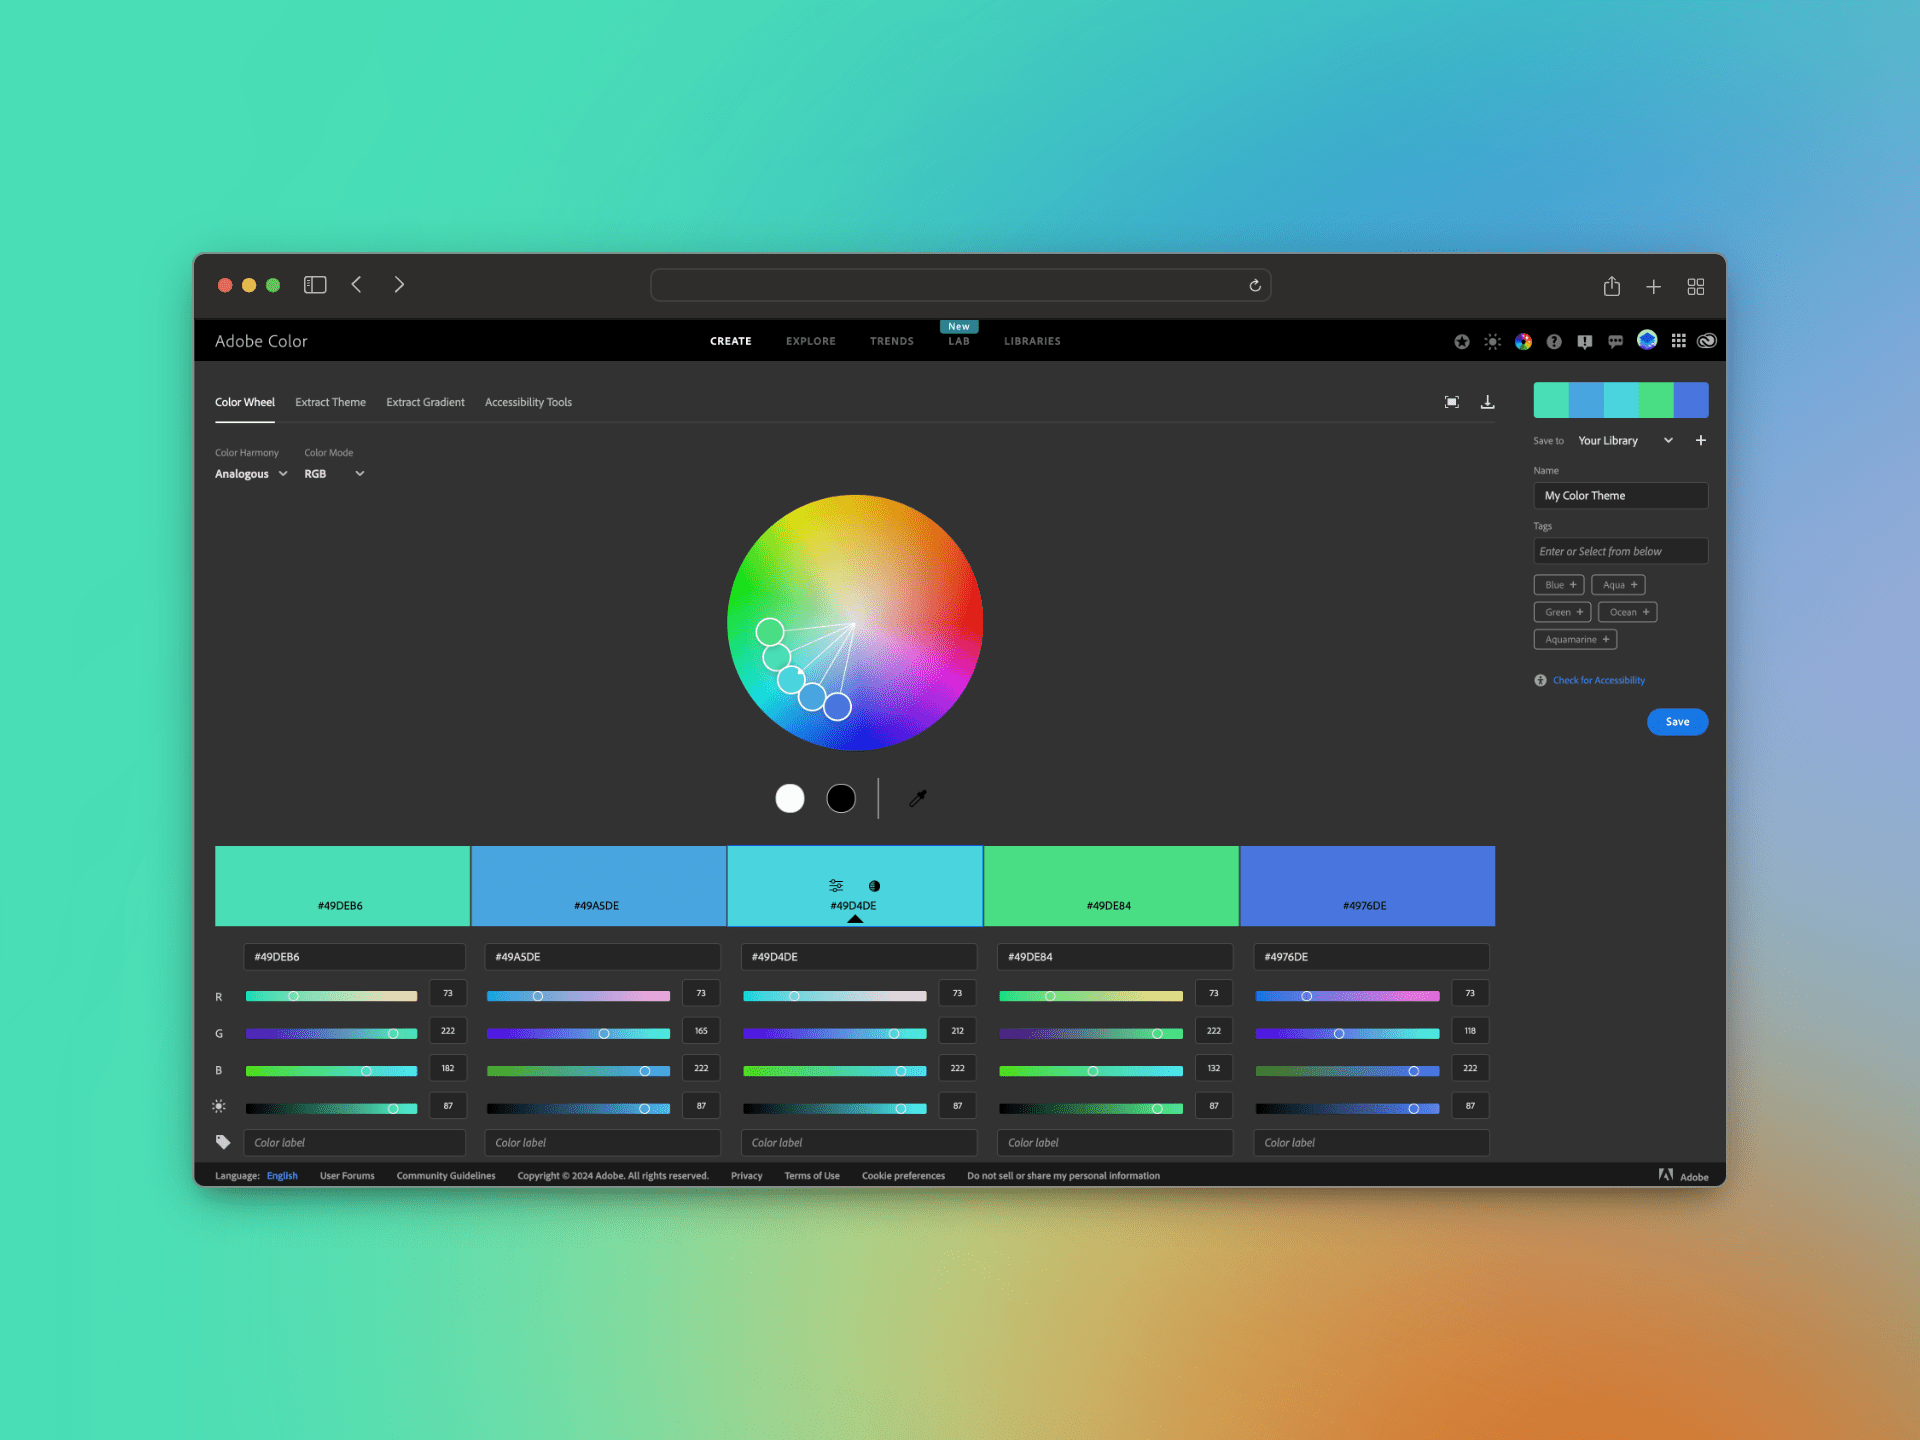Image resolution: width=1920 pixels, height=1440 pixels.
Task: Select the black base color circle
Action: [x=841, y=798]
